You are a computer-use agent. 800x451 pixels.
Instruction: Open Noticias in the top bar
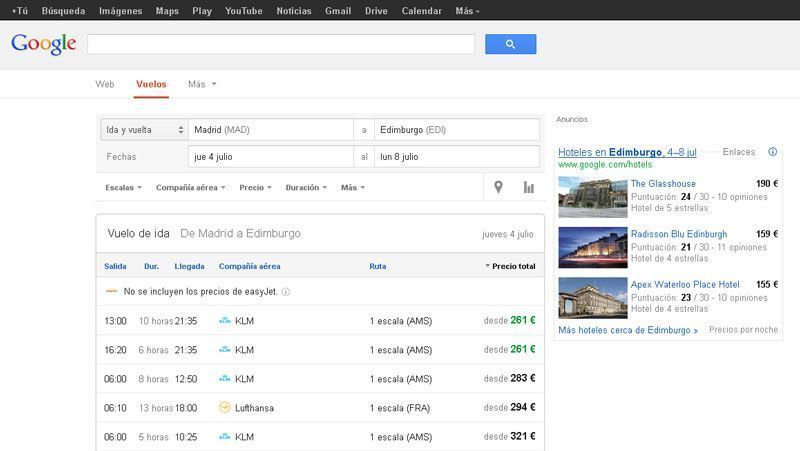tap(294, 11)
